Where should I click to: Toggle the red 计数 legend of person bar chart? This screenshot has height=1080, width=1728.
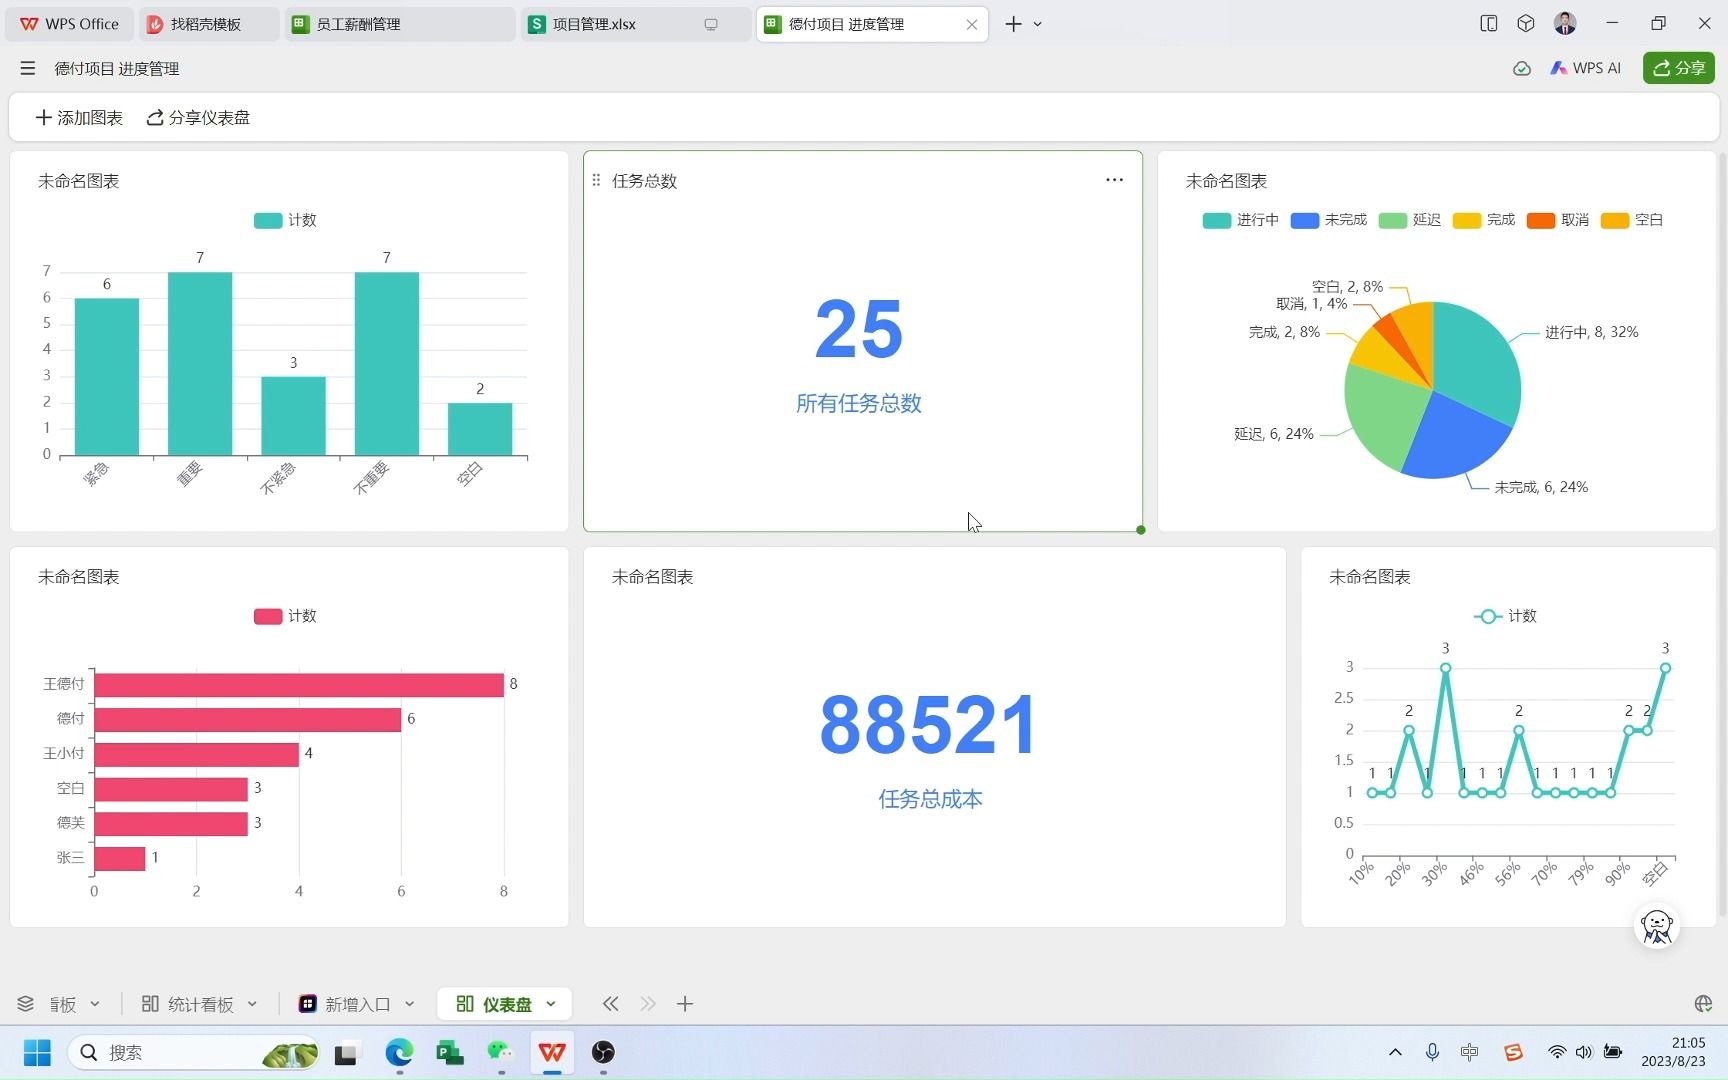[285, 616]
